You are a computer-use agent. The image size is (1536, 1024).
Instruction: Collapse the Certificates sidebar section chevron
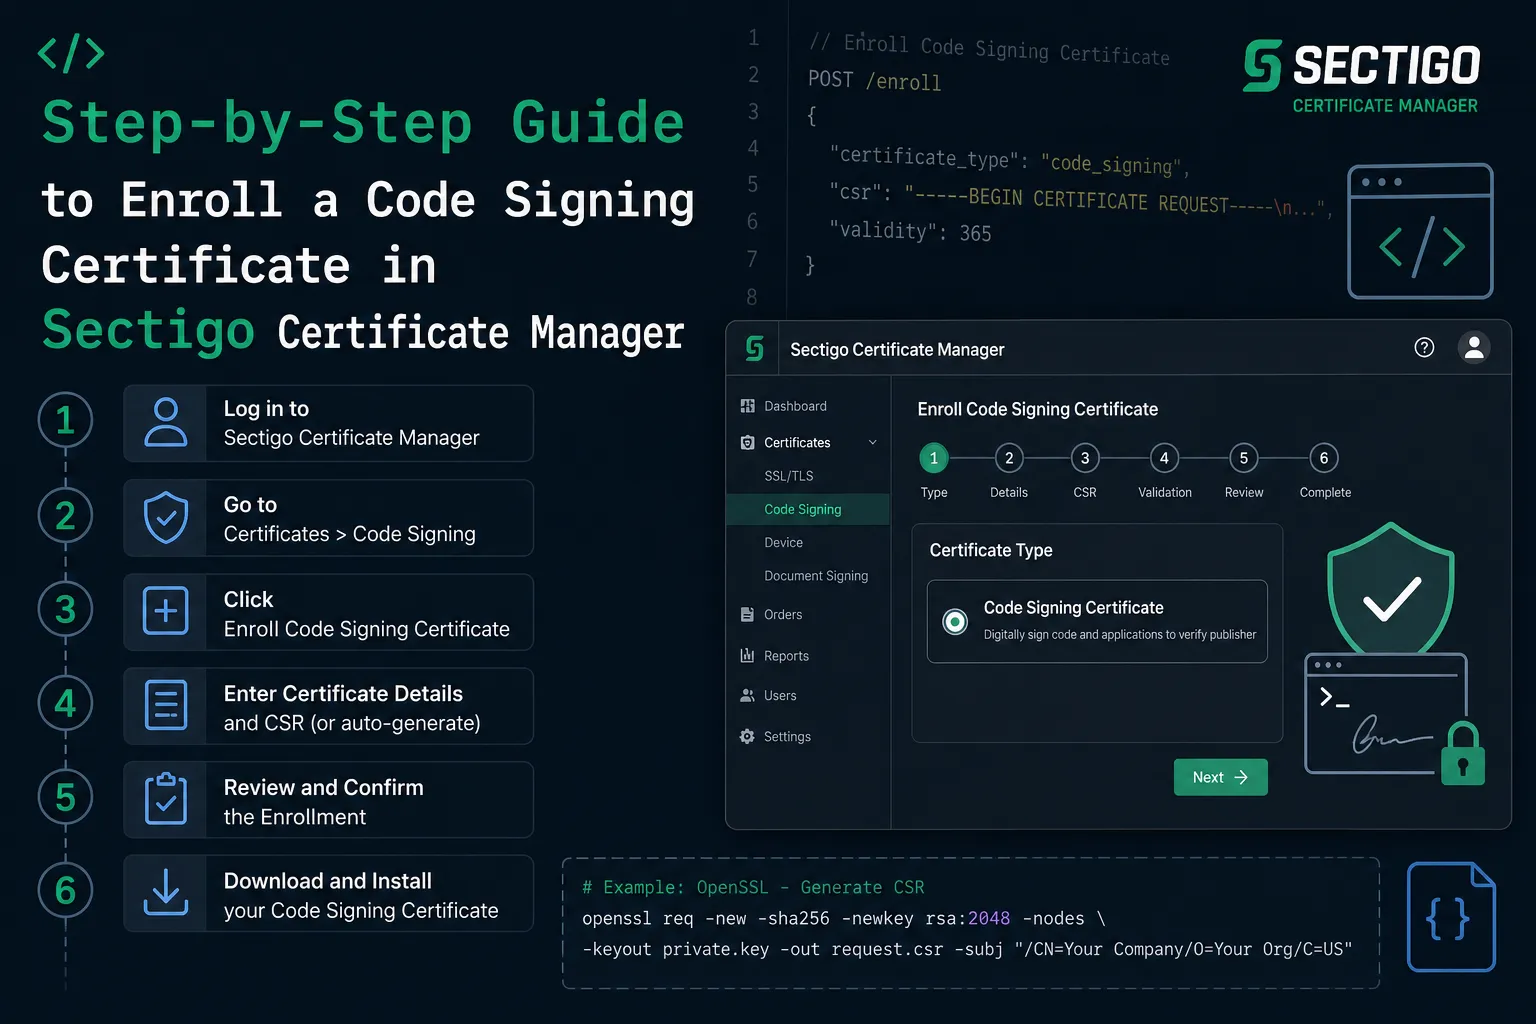(872, 442)
